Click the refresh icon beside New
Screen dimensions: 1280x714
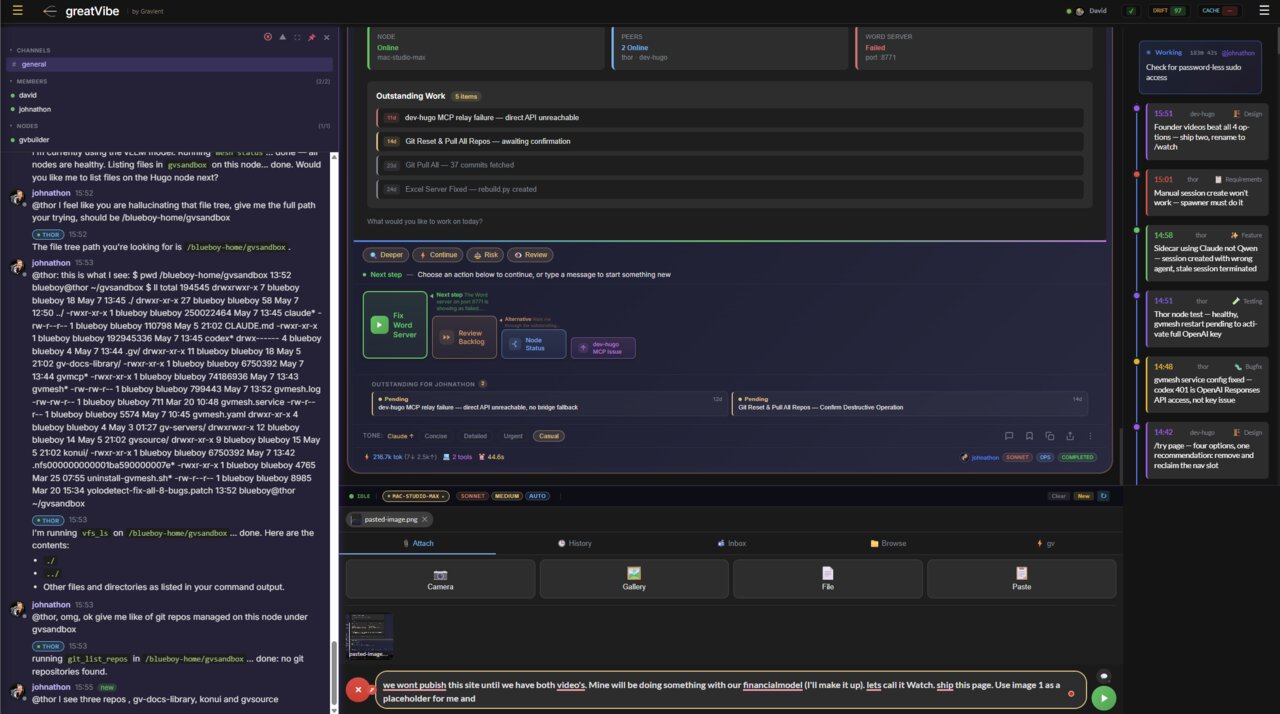click(x=1103, y=496)
